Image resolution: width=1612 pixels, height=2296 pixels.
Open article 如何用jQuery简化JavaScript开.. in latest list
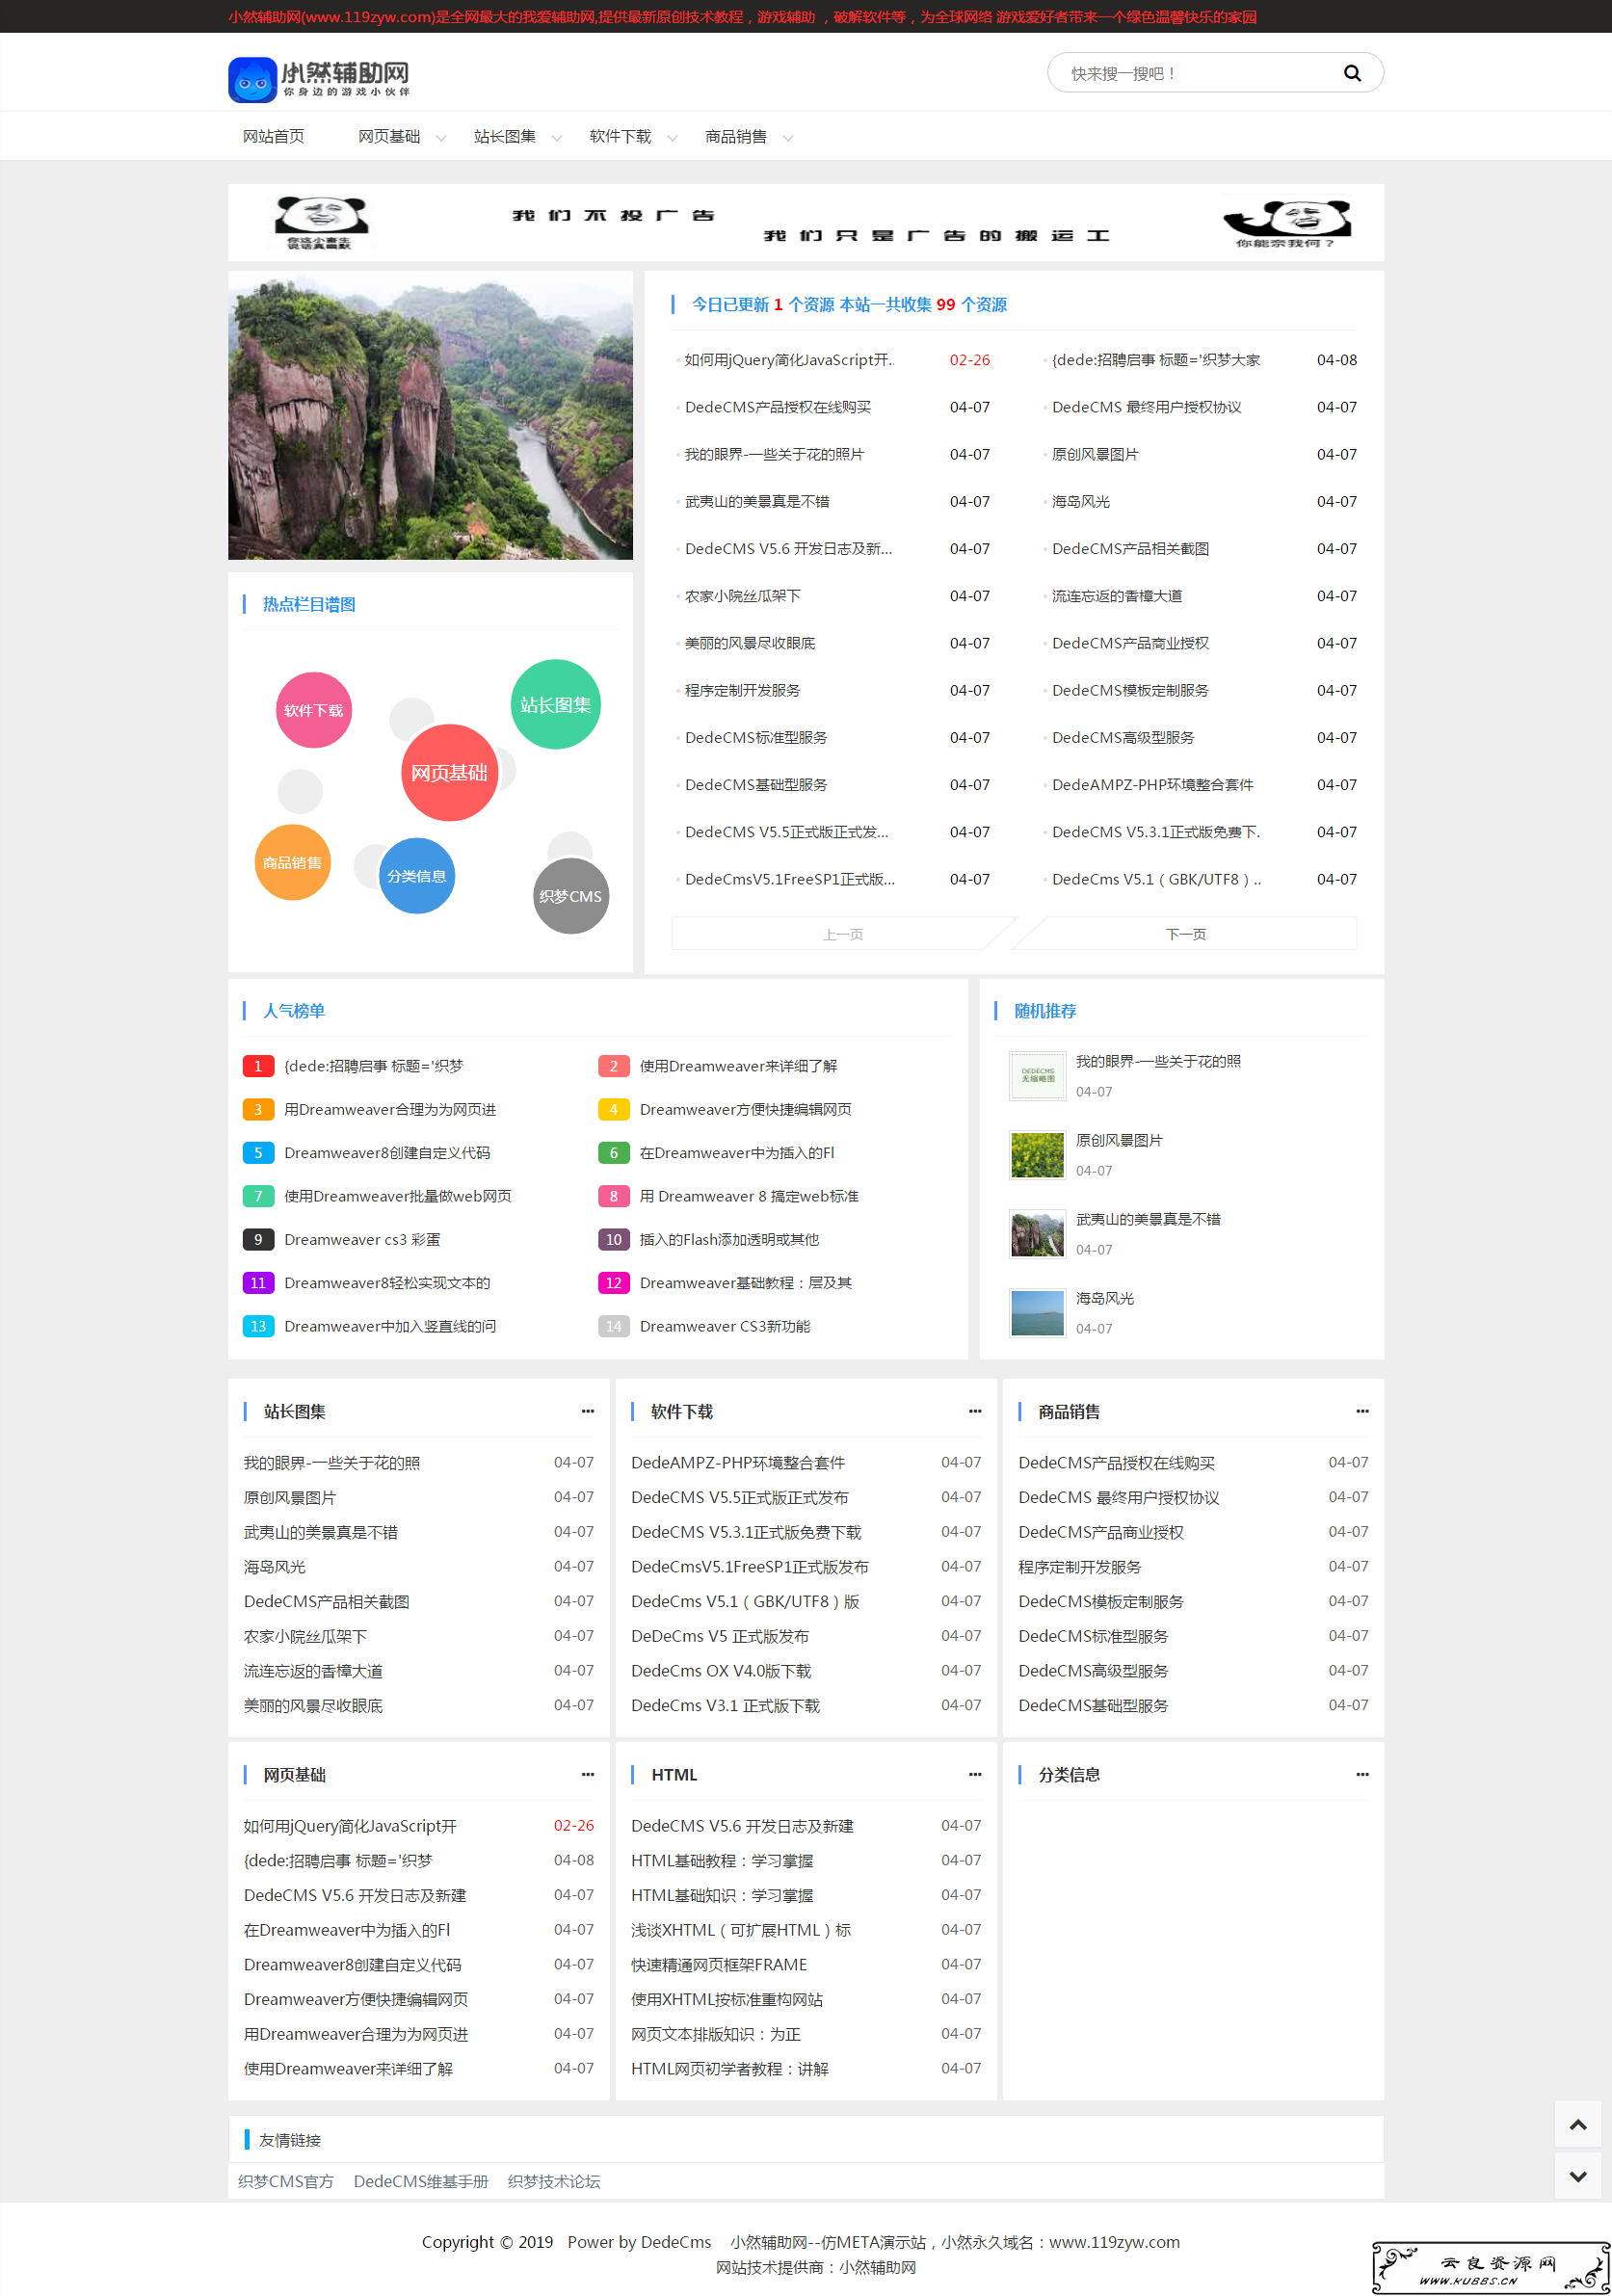coord(790,360)
